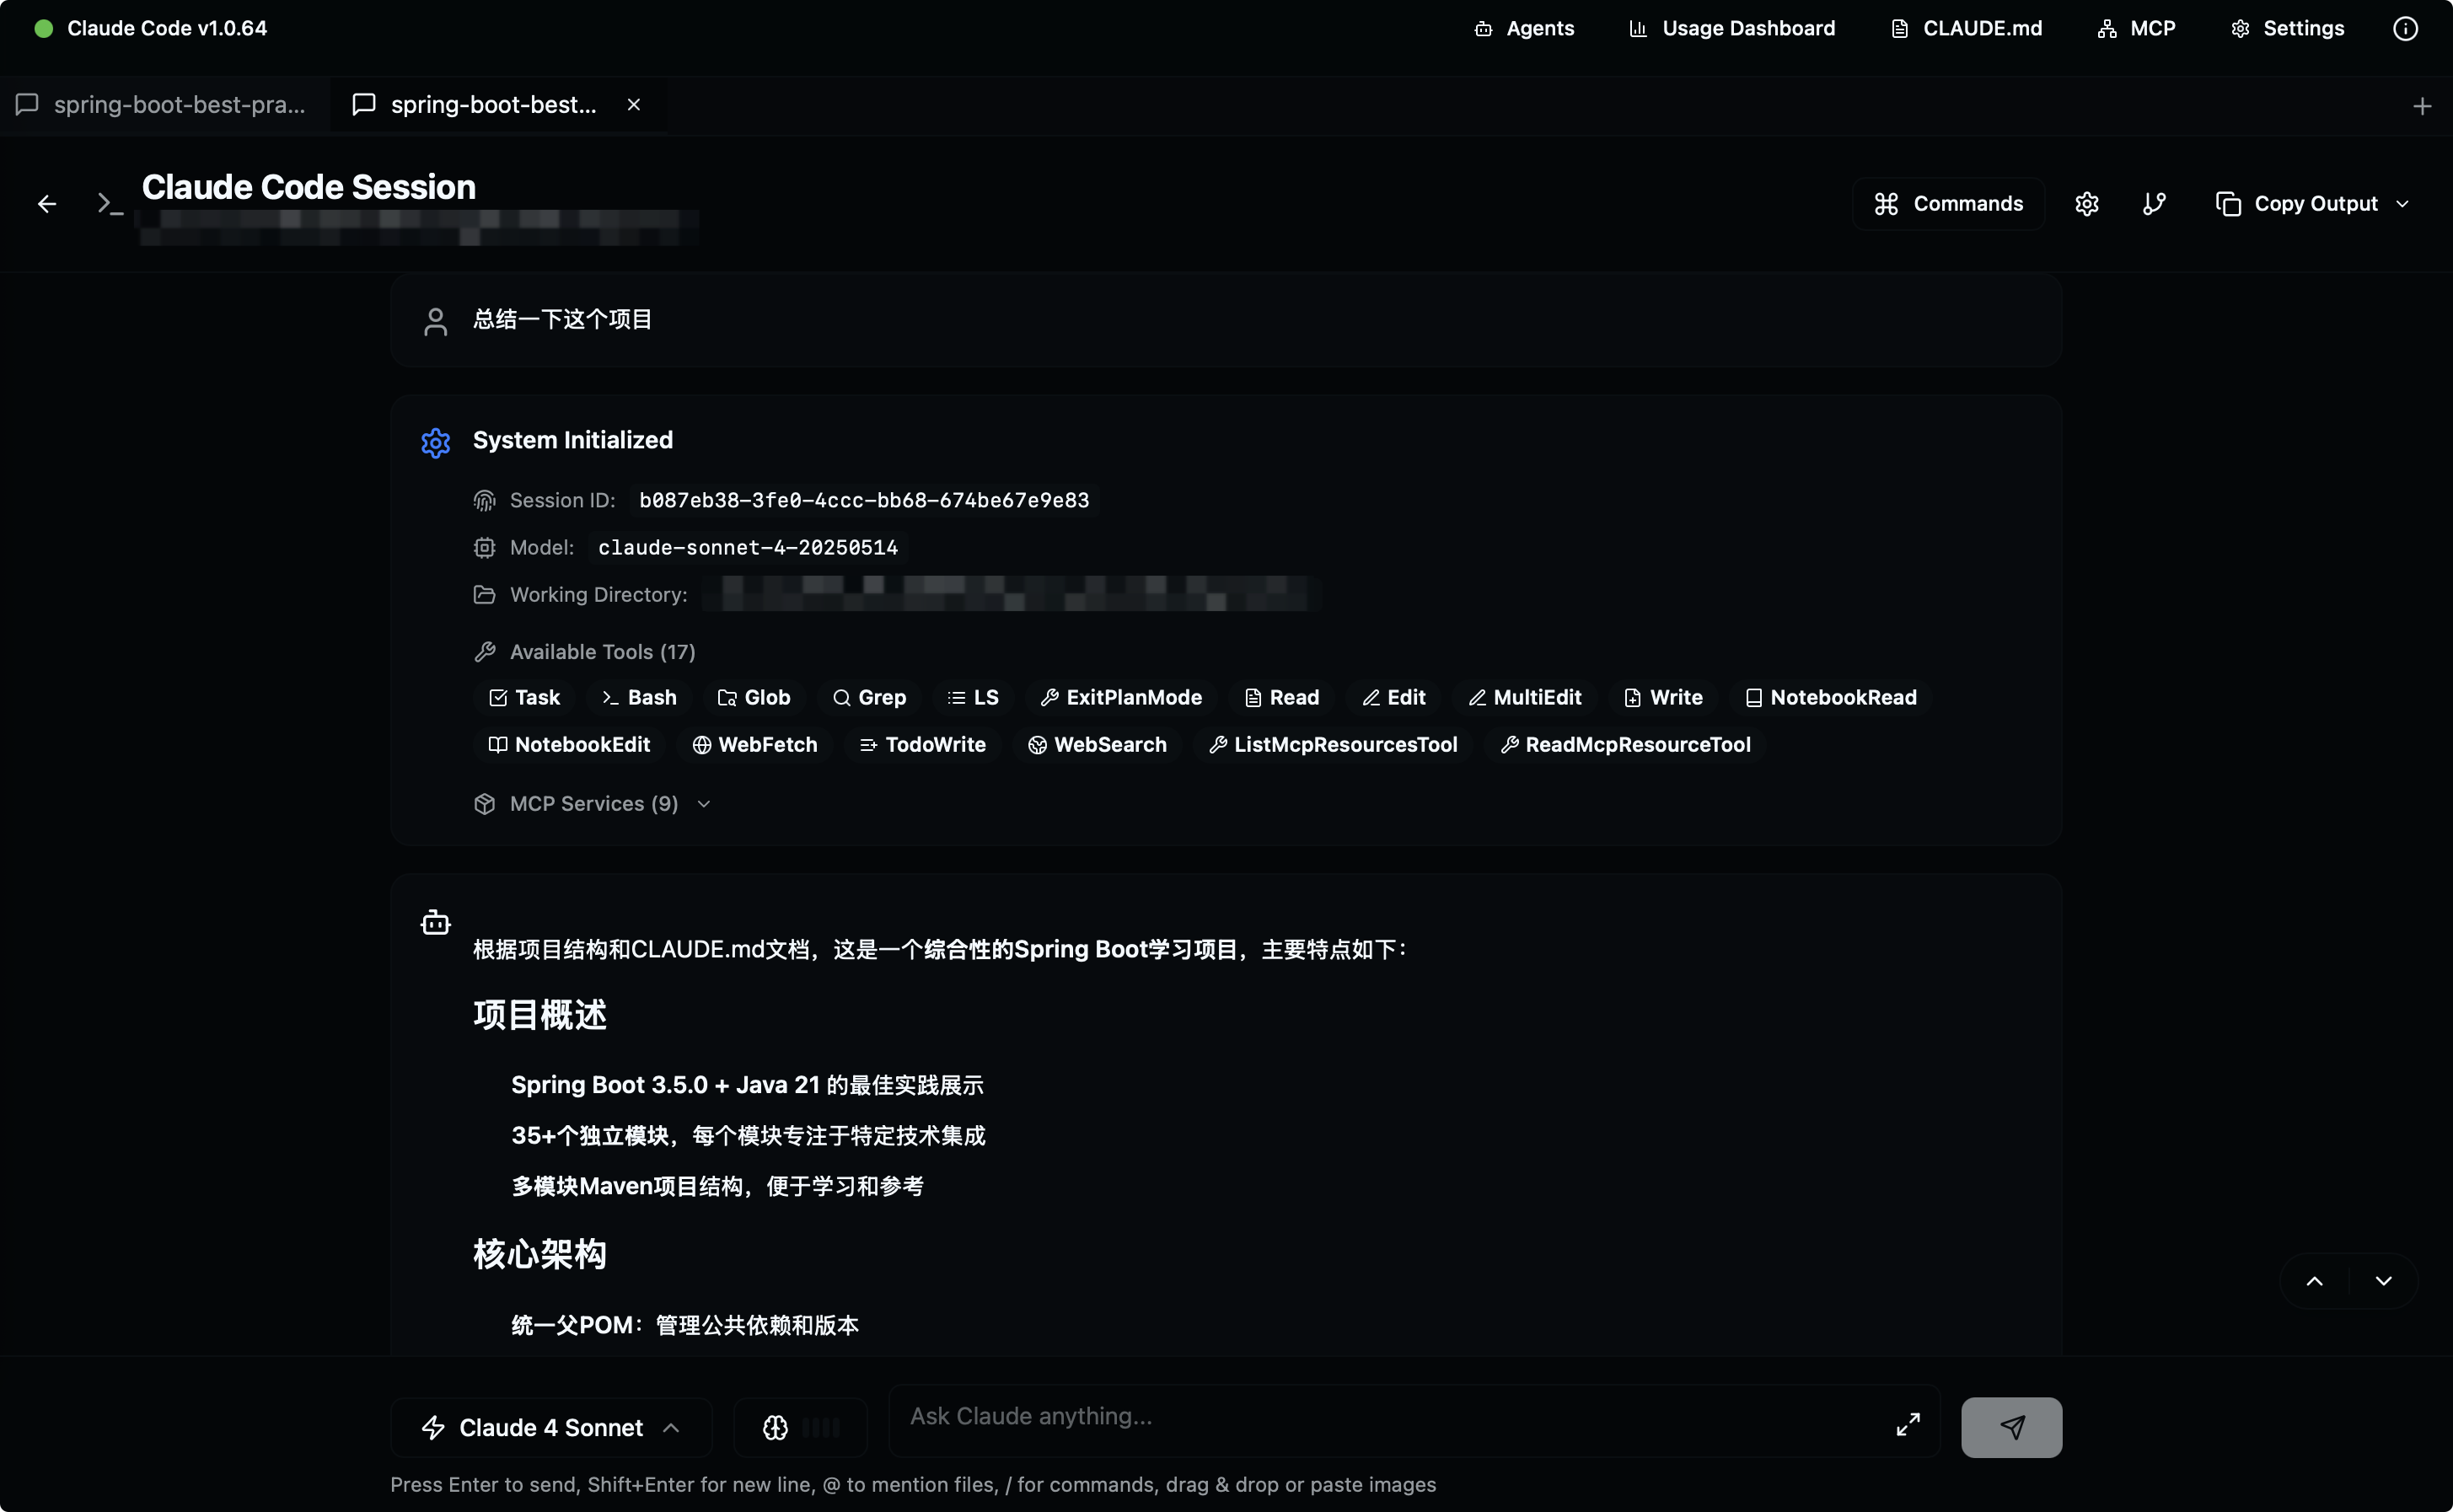
Task: Click the WebFetch tool badge
Action: pos(755,744)
